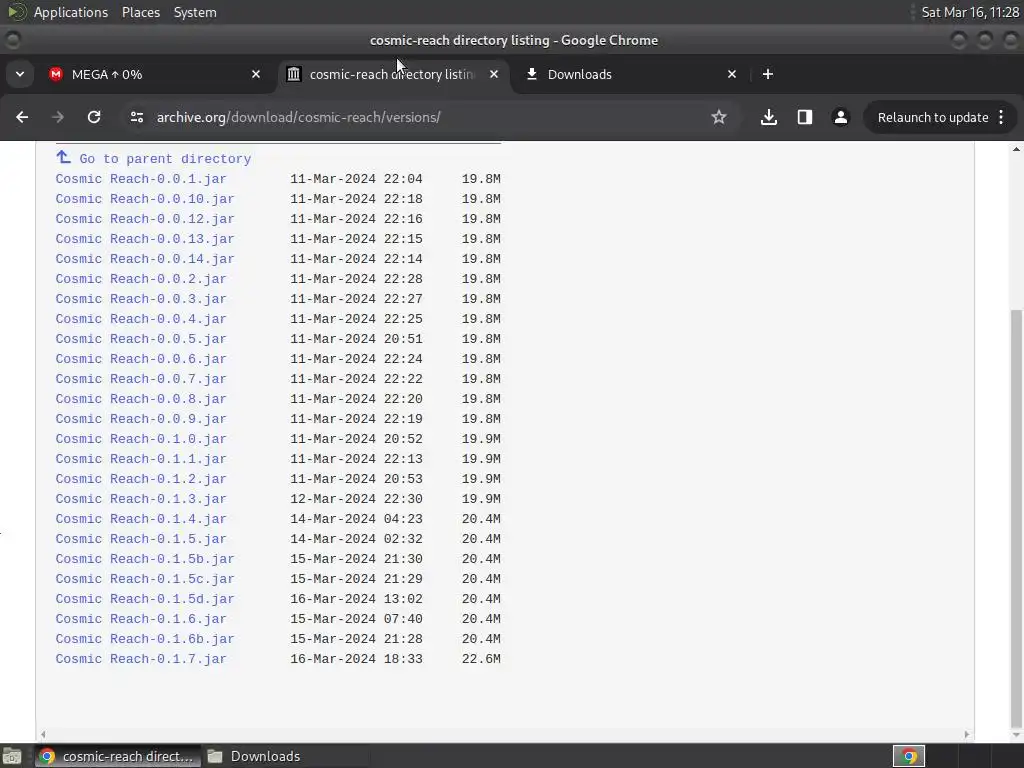Click the Chrome icon in the bottom-right tray

(x=908, y=756)
